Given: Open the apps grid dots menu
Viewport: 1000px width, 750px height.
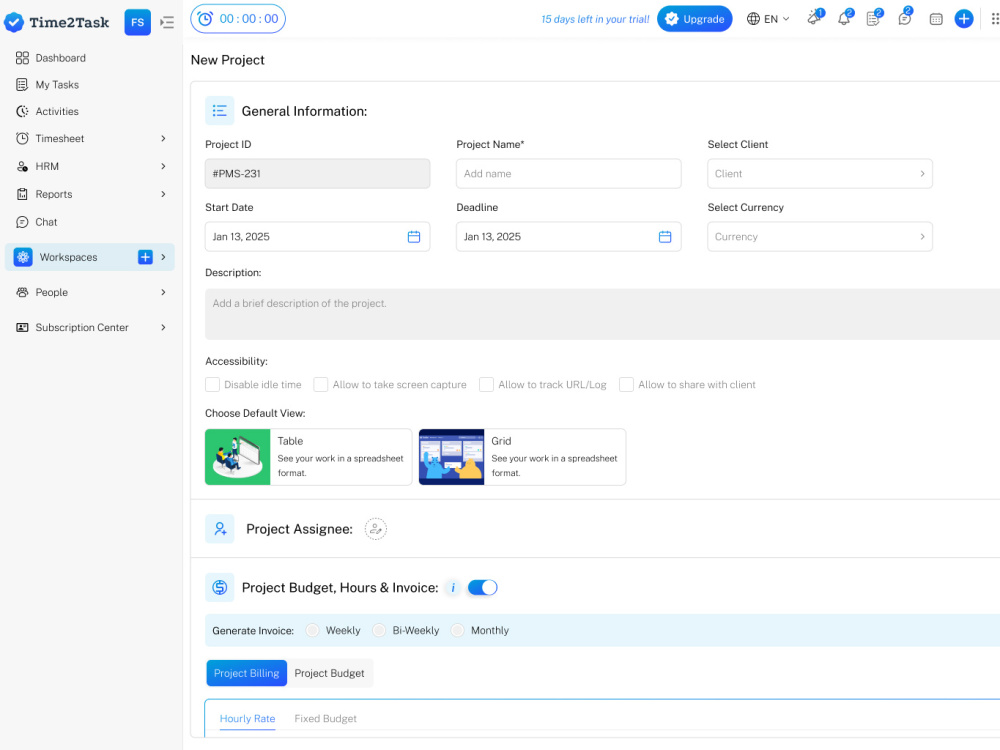Looking at the screenshot, I should coord(994,18).
